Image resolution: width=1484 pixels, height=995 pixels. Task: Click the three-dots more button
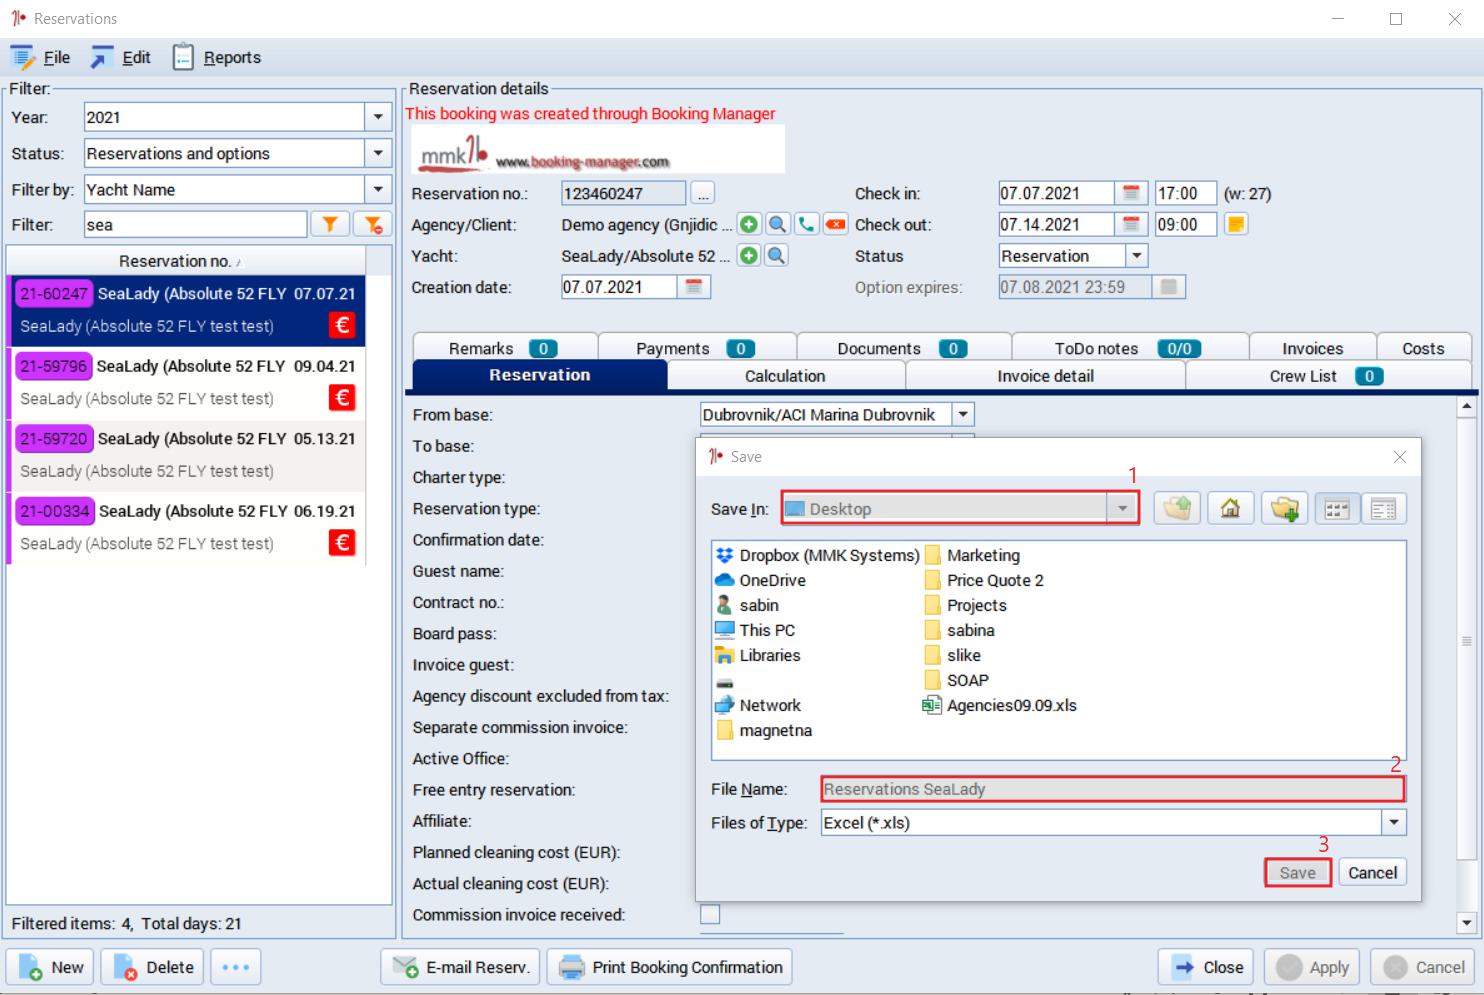click(x=236, y=967)
